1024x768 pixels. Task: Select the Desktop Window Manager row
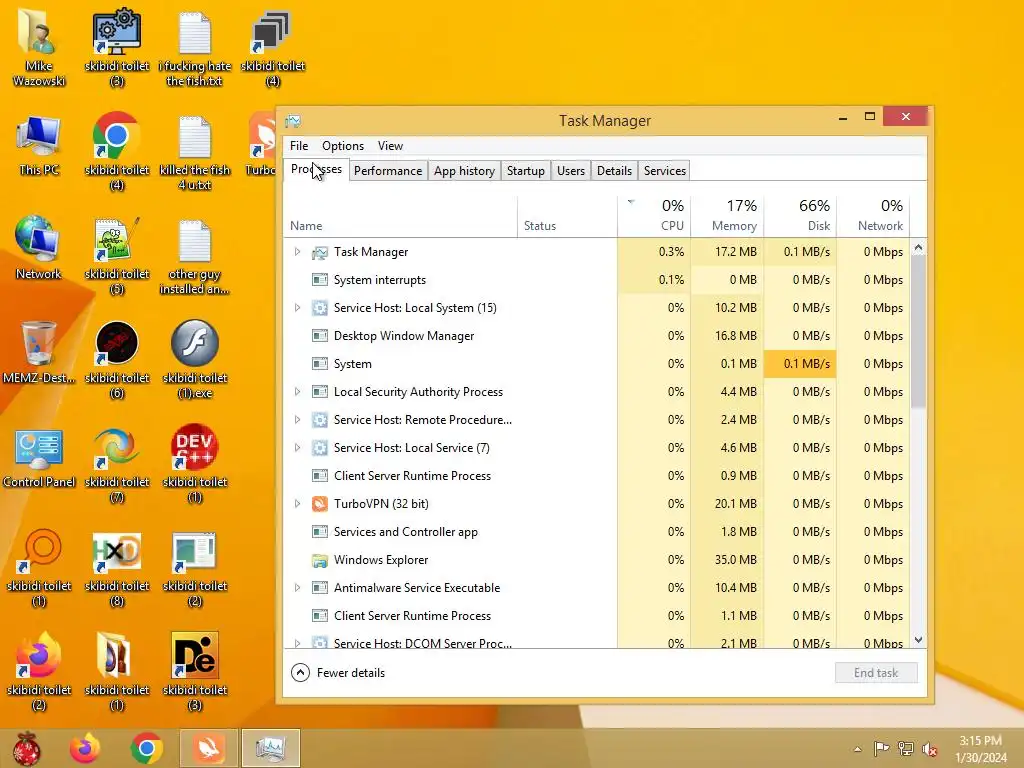597,336
